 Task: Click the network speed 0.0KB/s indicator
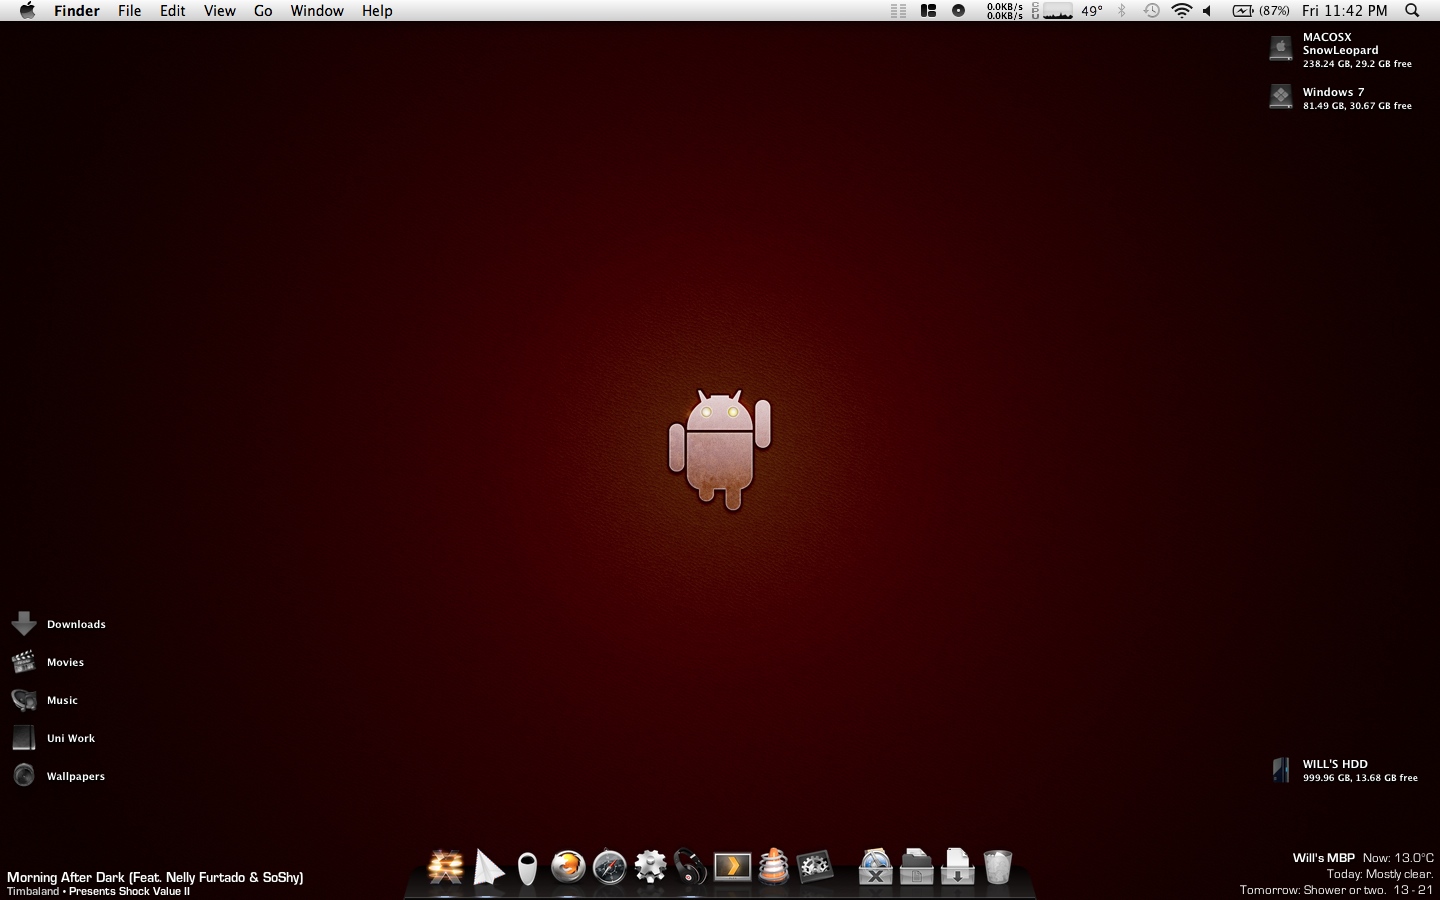tap(1005, 11)
